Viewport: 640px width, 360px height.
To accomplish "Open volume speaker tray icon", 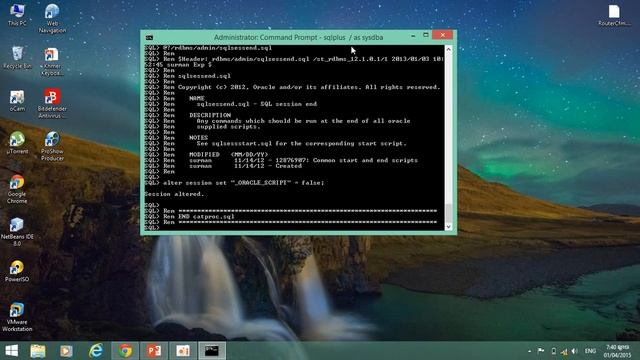I will [575, 351].
